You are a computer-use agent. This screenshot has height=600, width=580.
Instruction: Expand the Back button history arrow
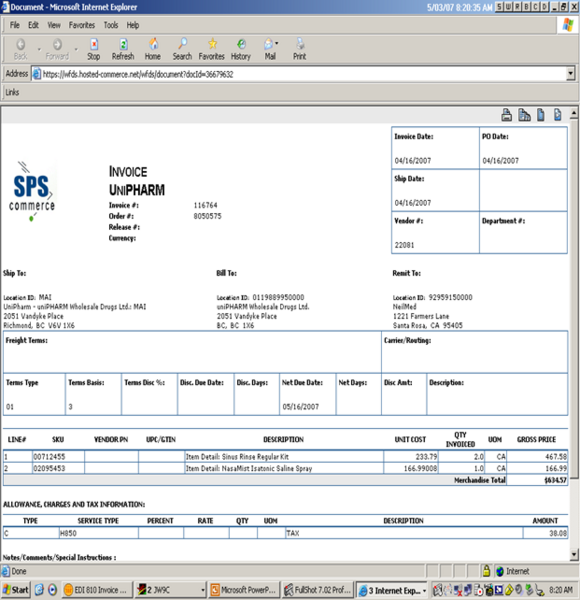39,49
